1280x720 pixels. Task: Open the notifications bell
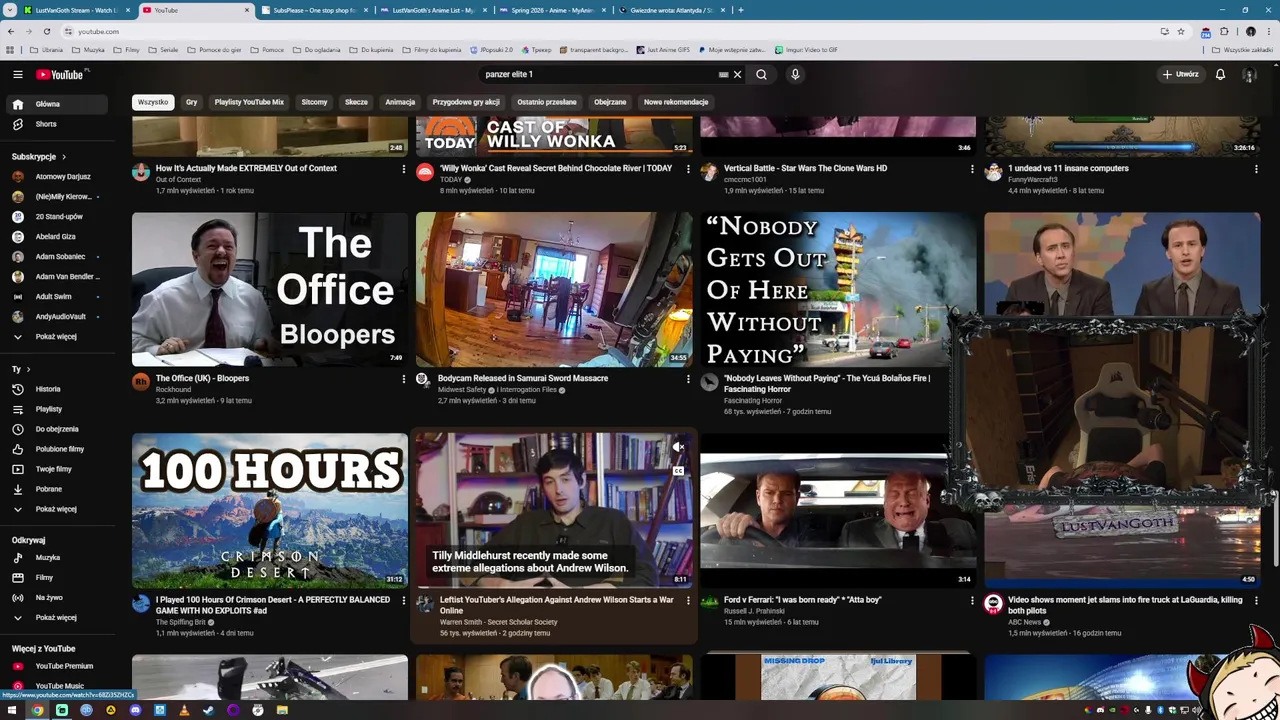click(1220, 74)
